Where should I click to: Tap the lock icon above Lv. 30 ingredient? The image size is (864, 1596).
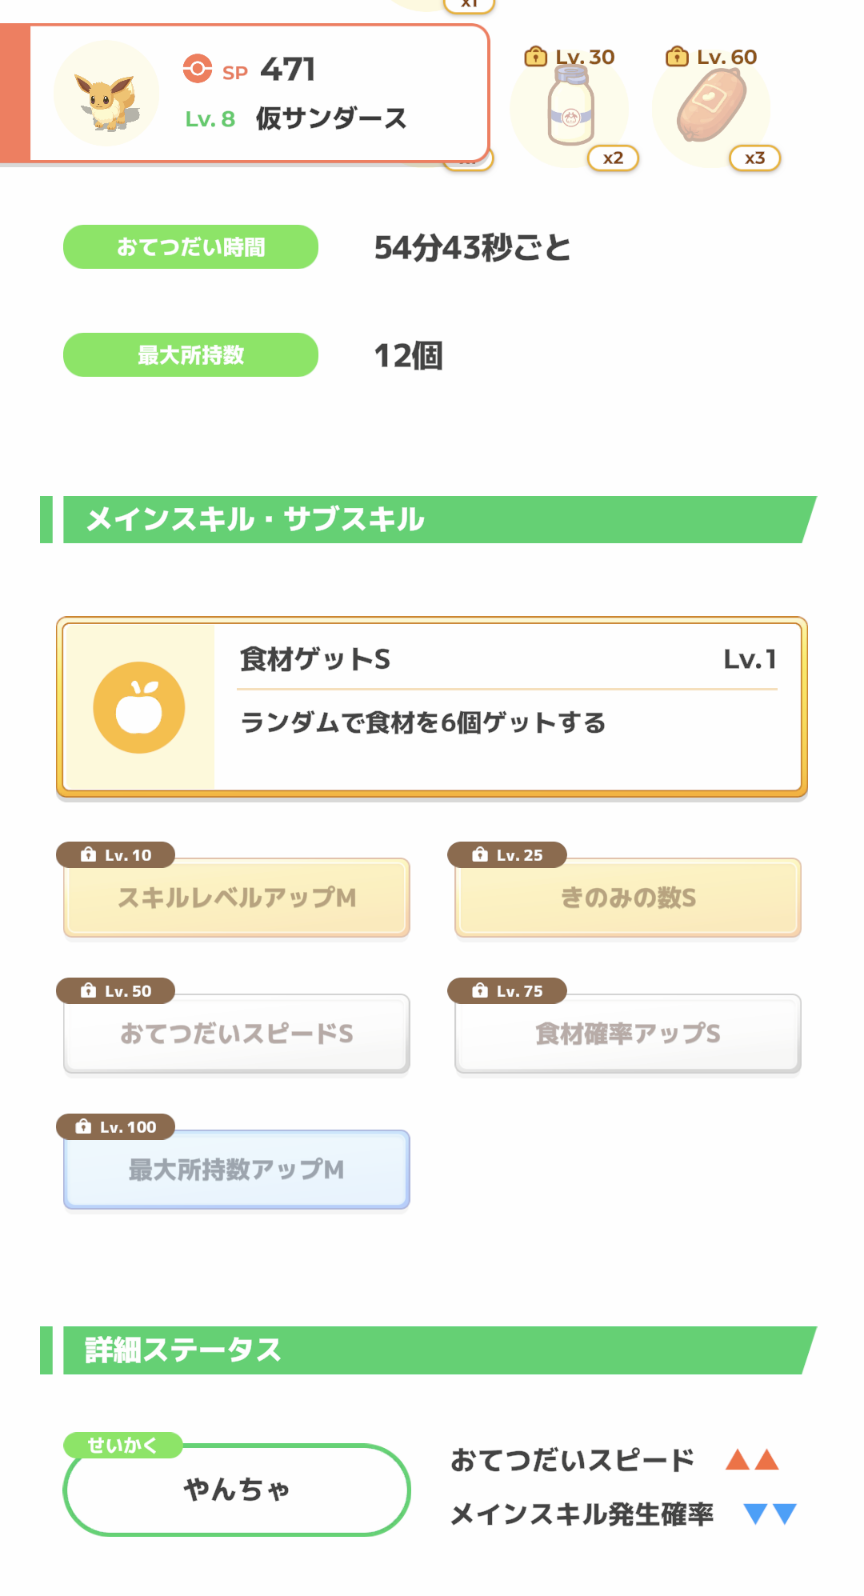[x=536, y=57]
